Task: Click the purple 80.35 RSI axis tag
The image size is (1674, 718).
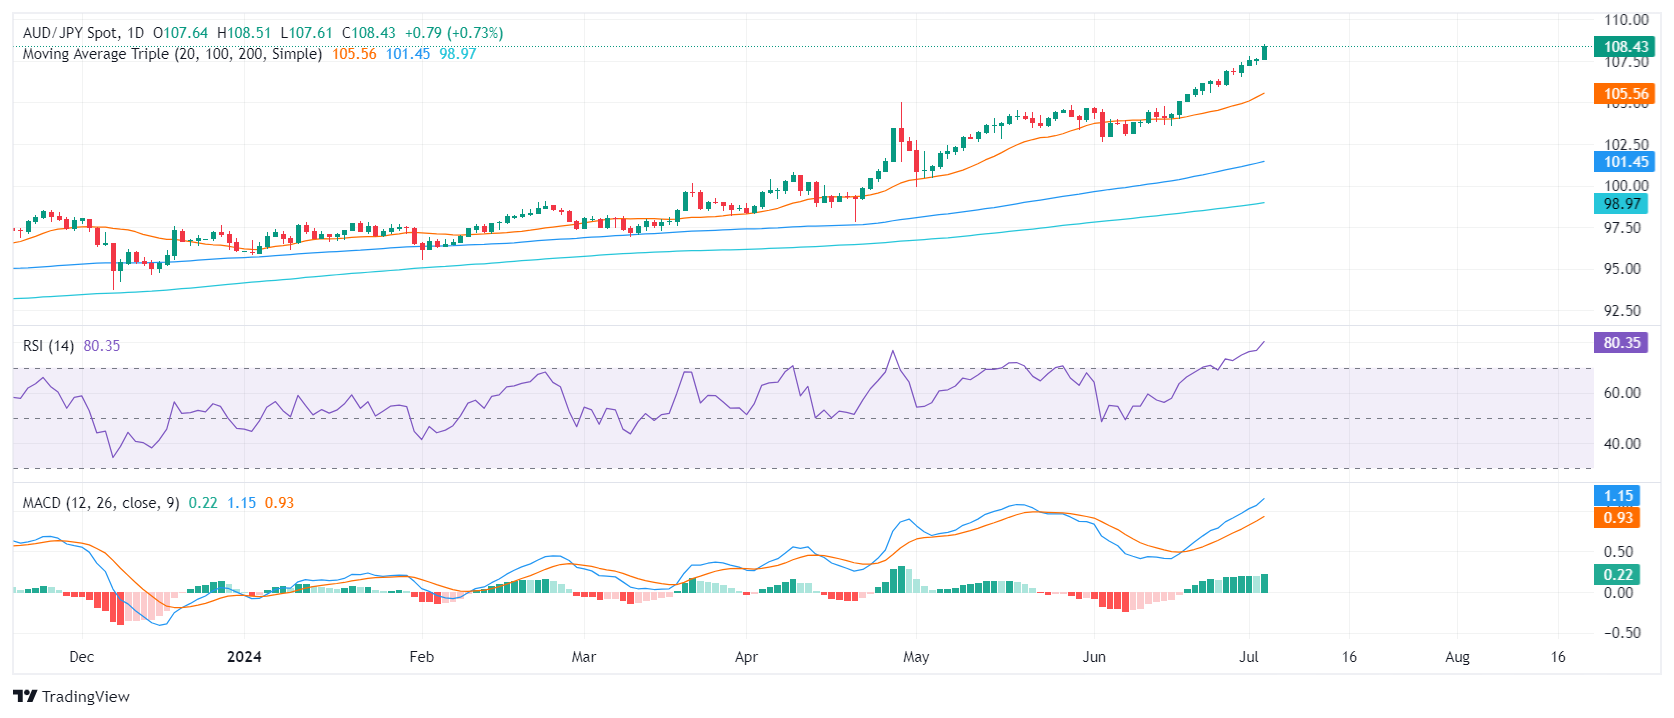Action: click(x=1621, y=343)
